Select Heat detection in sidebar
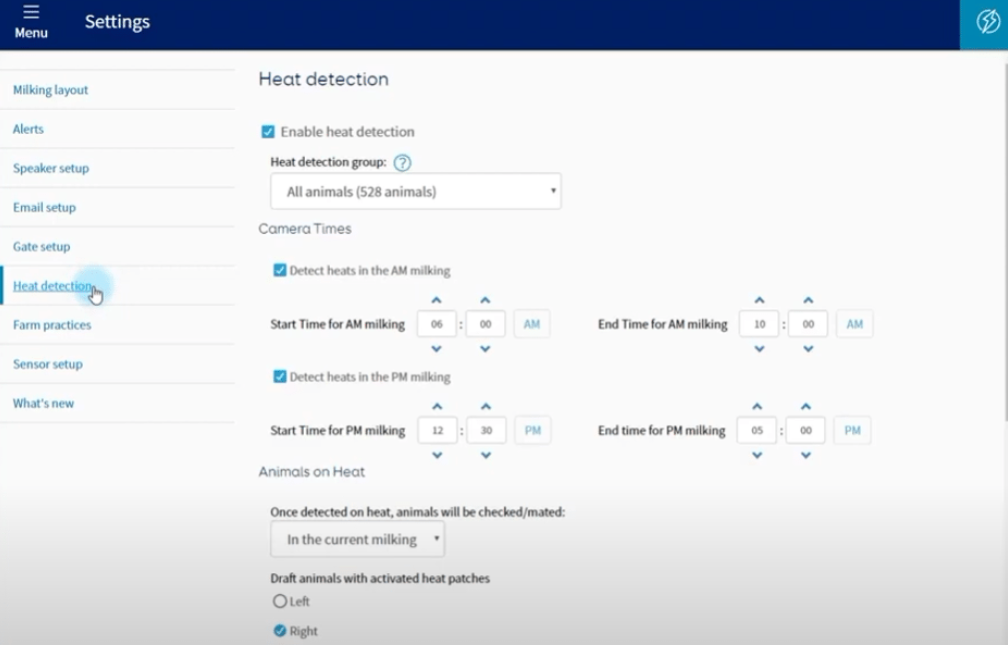 (x=53, y=286)
